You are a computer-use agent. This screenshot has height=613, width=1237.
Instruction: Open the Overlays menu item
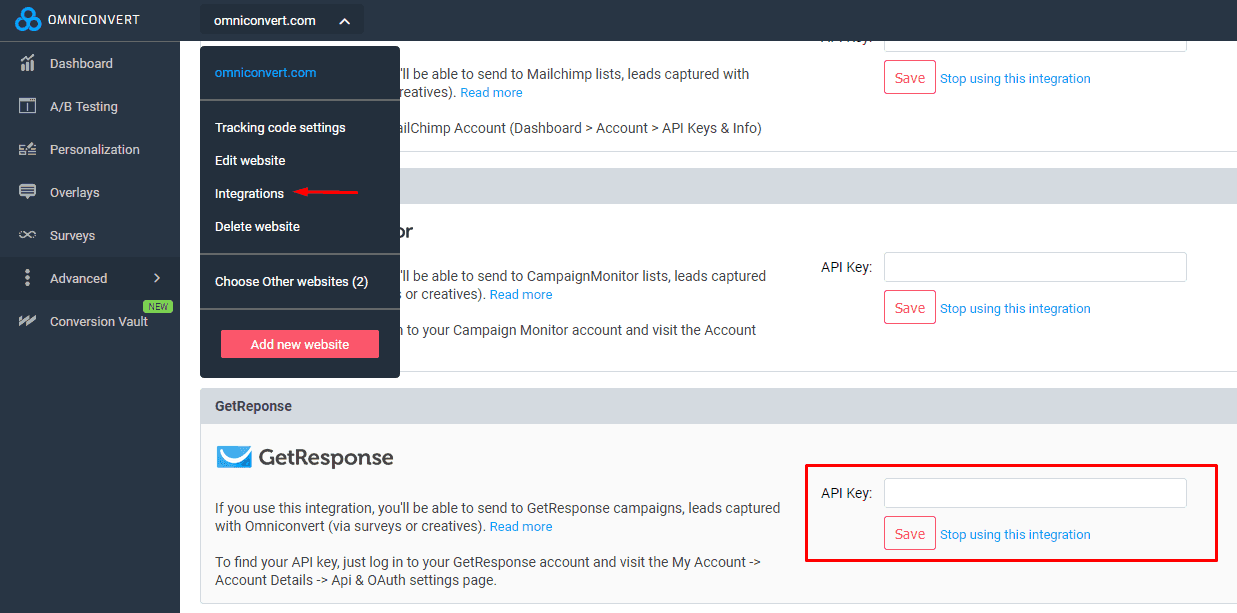click(x=75, y=192)
